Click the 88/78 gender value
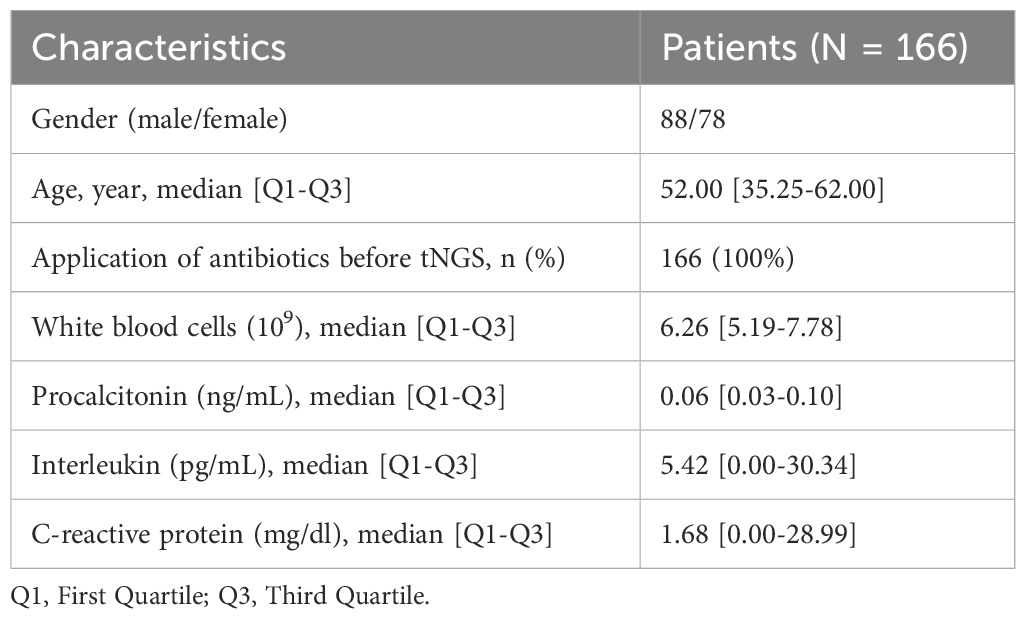The width and height of the screenshot is (1026, 619). click(x=691, y=120)
